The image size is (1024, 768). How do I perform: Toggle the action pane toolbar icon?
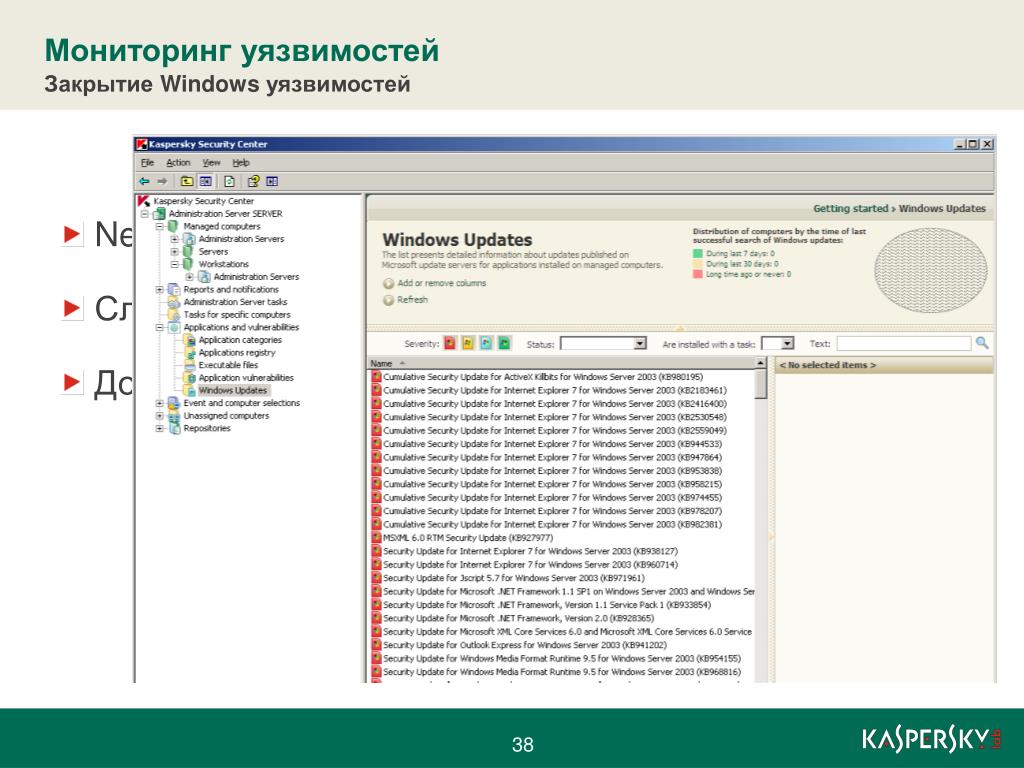tap(272, 182)
